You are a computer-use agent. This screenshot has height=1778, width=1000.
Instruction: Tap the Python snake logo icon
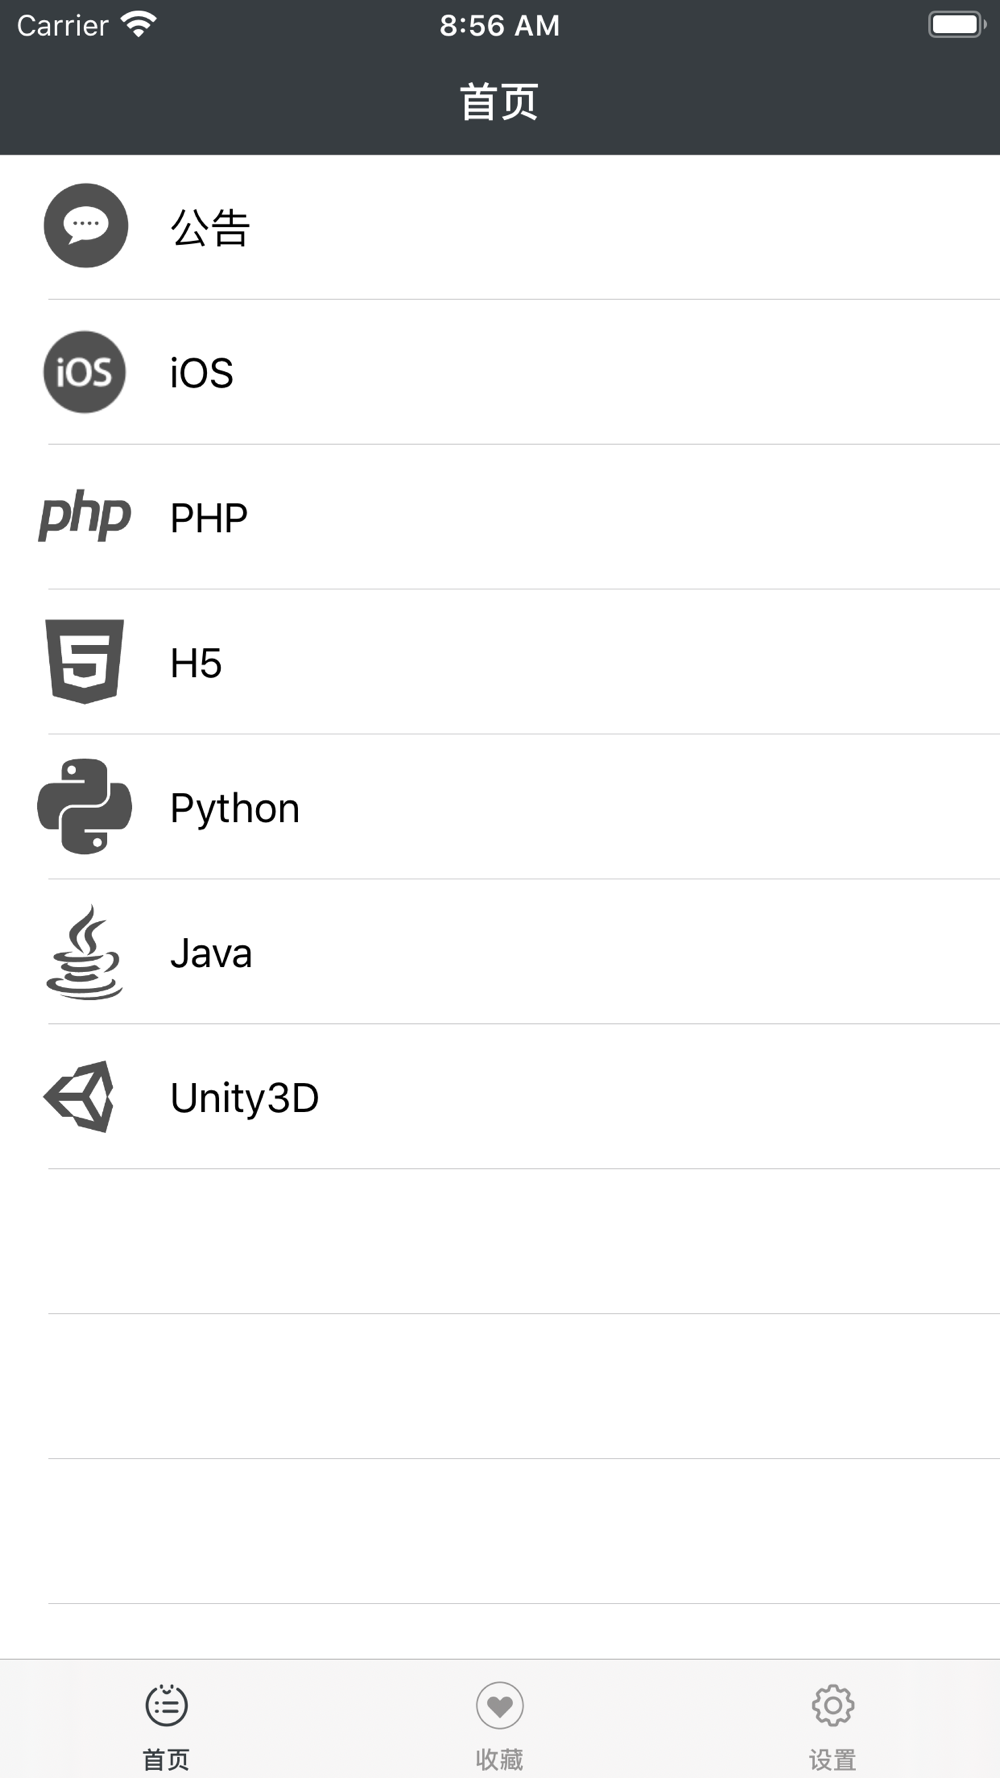pyautogui.click(x=85, y=806)
